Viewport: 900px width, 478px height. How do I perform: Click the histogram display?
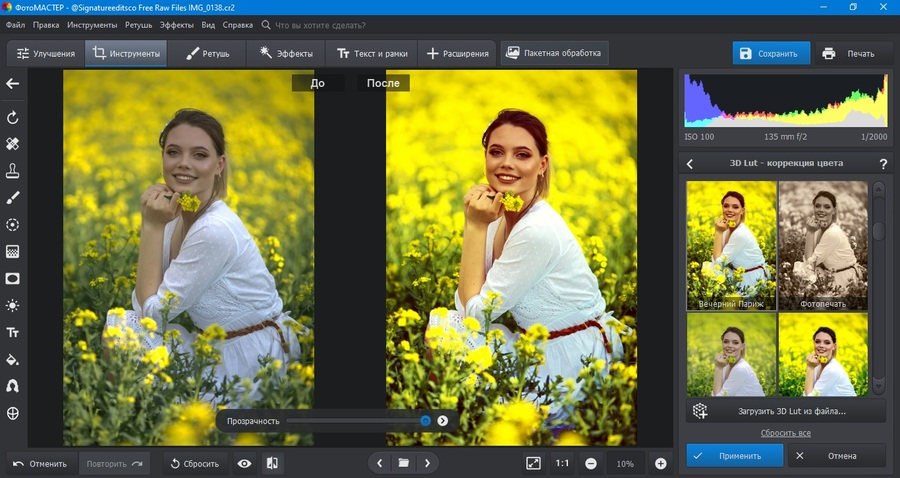[786, 100]
